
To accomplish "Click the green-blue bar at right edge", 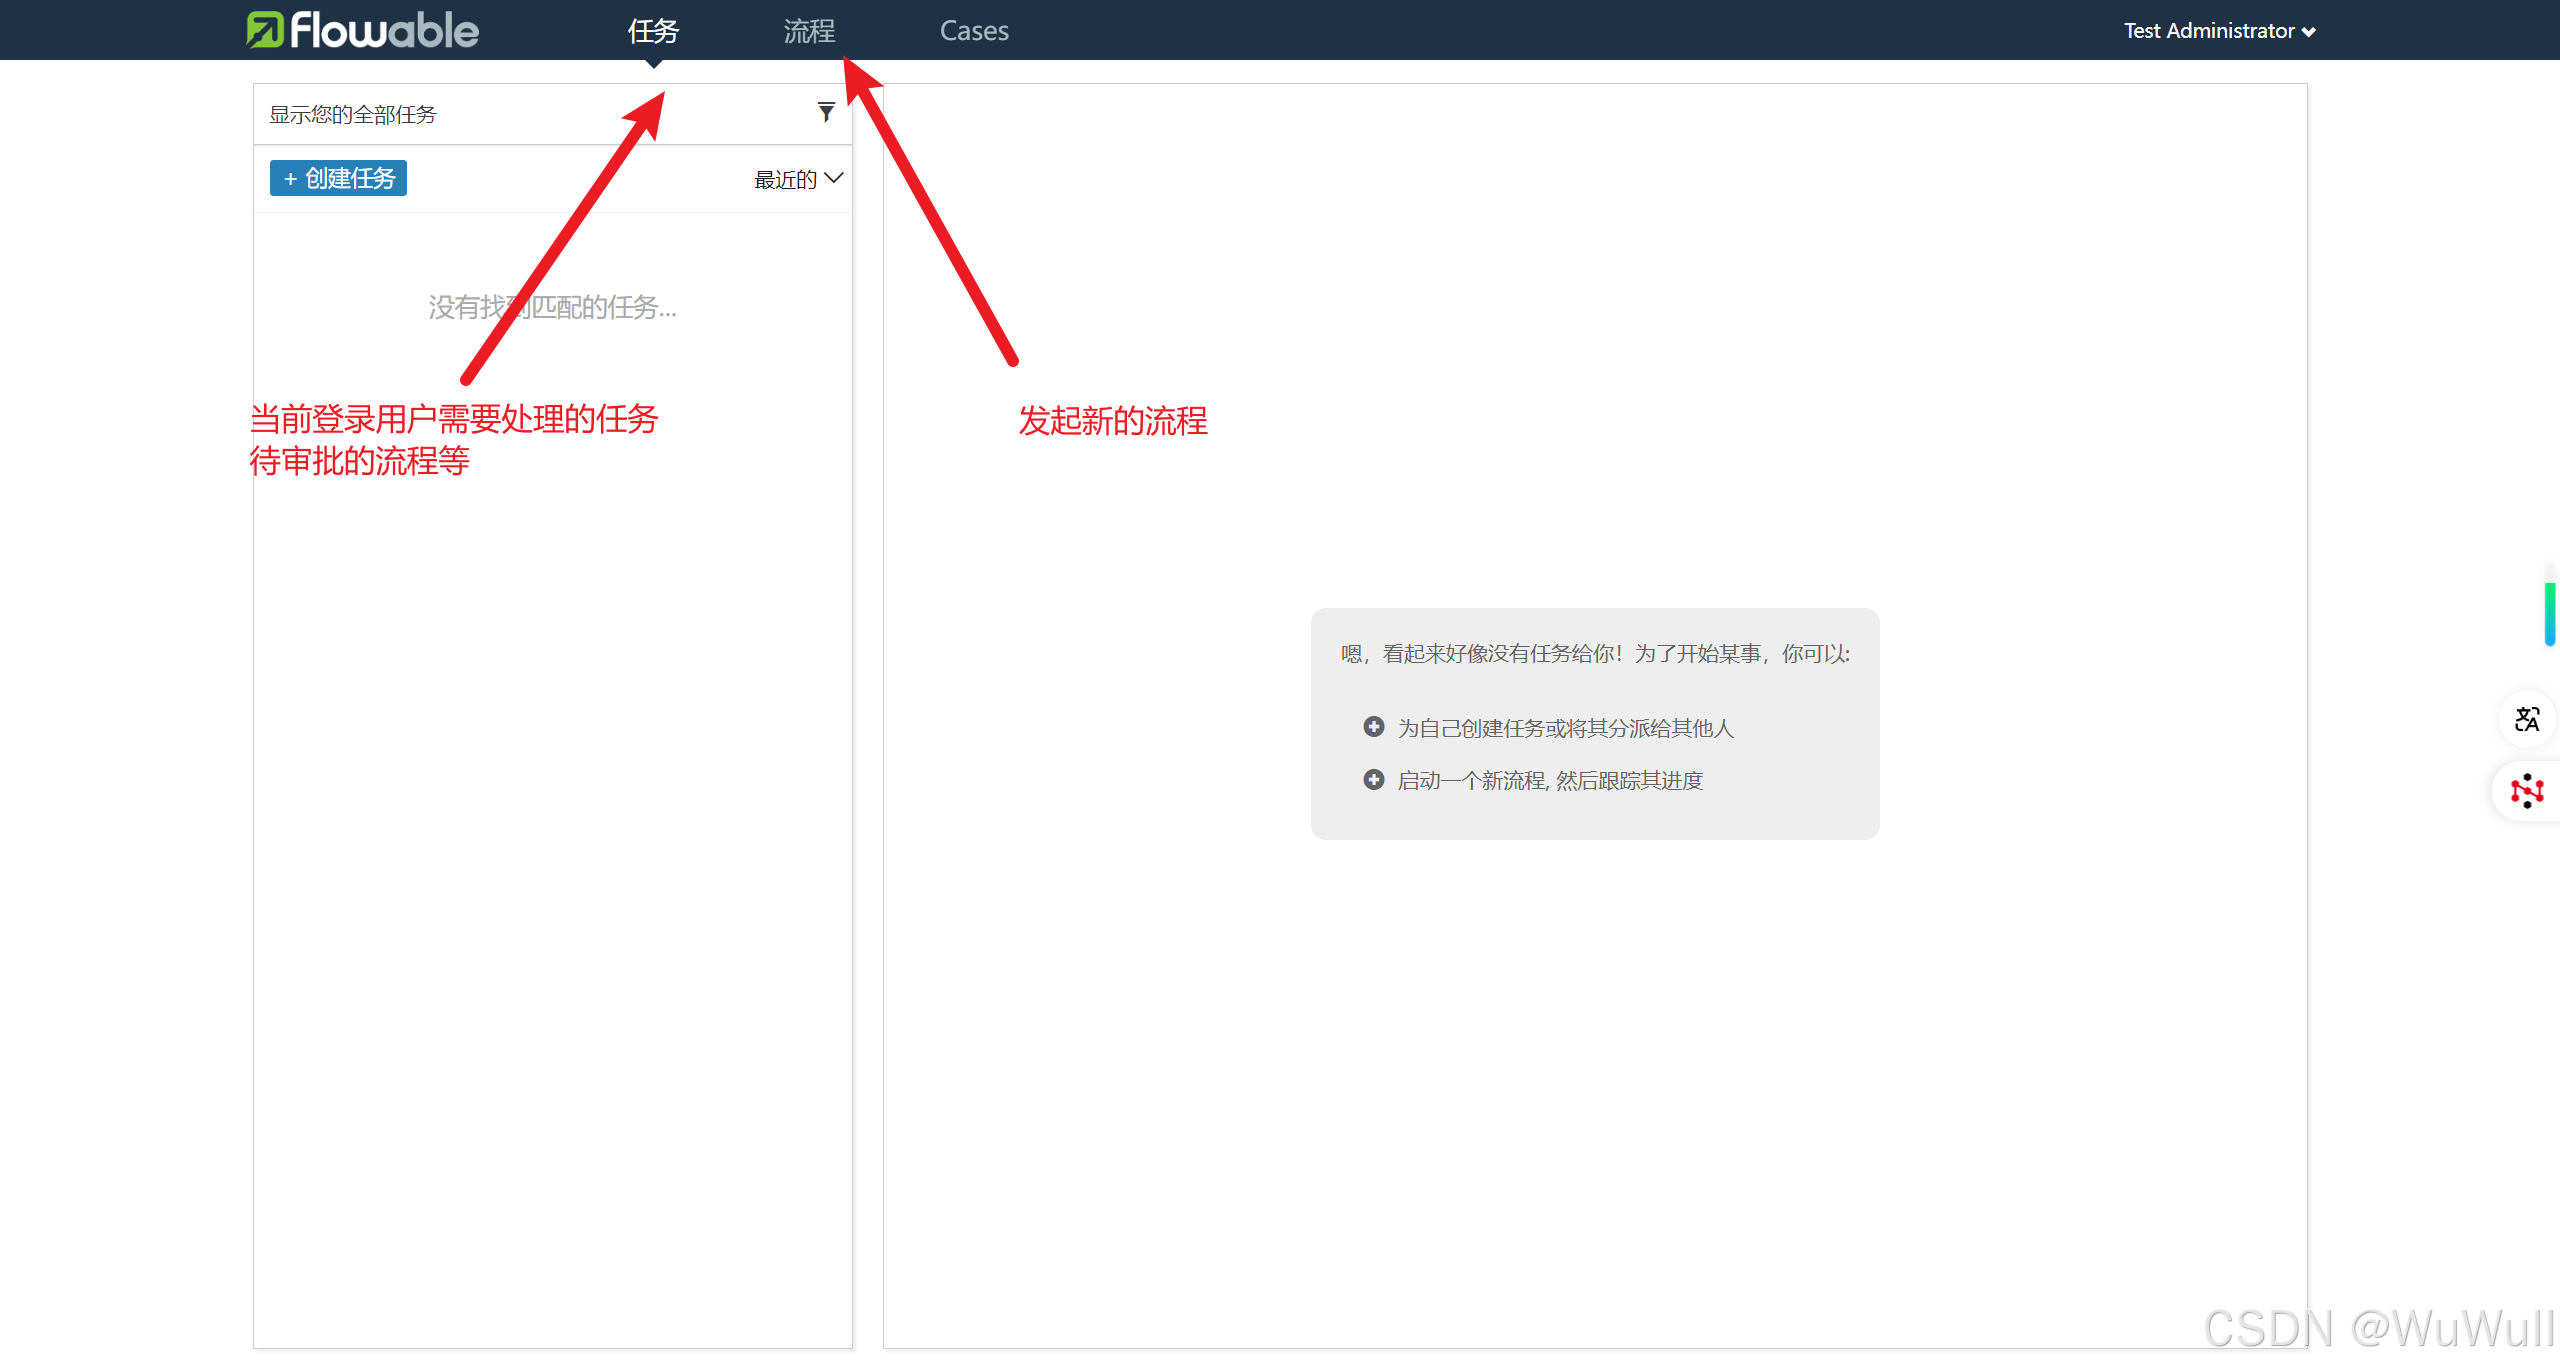I will click(2550, 613).
